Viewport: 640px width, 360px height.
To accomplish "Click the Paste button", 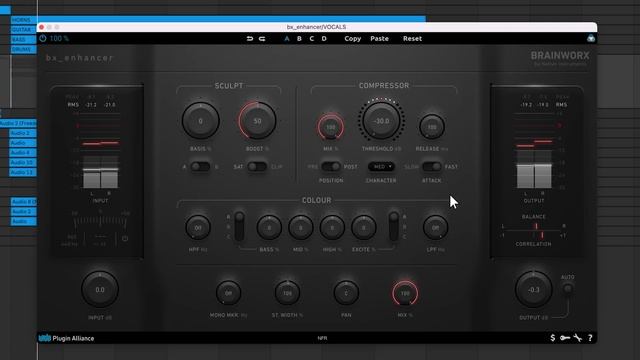I will pyautogui.click(x=379, y=38).
